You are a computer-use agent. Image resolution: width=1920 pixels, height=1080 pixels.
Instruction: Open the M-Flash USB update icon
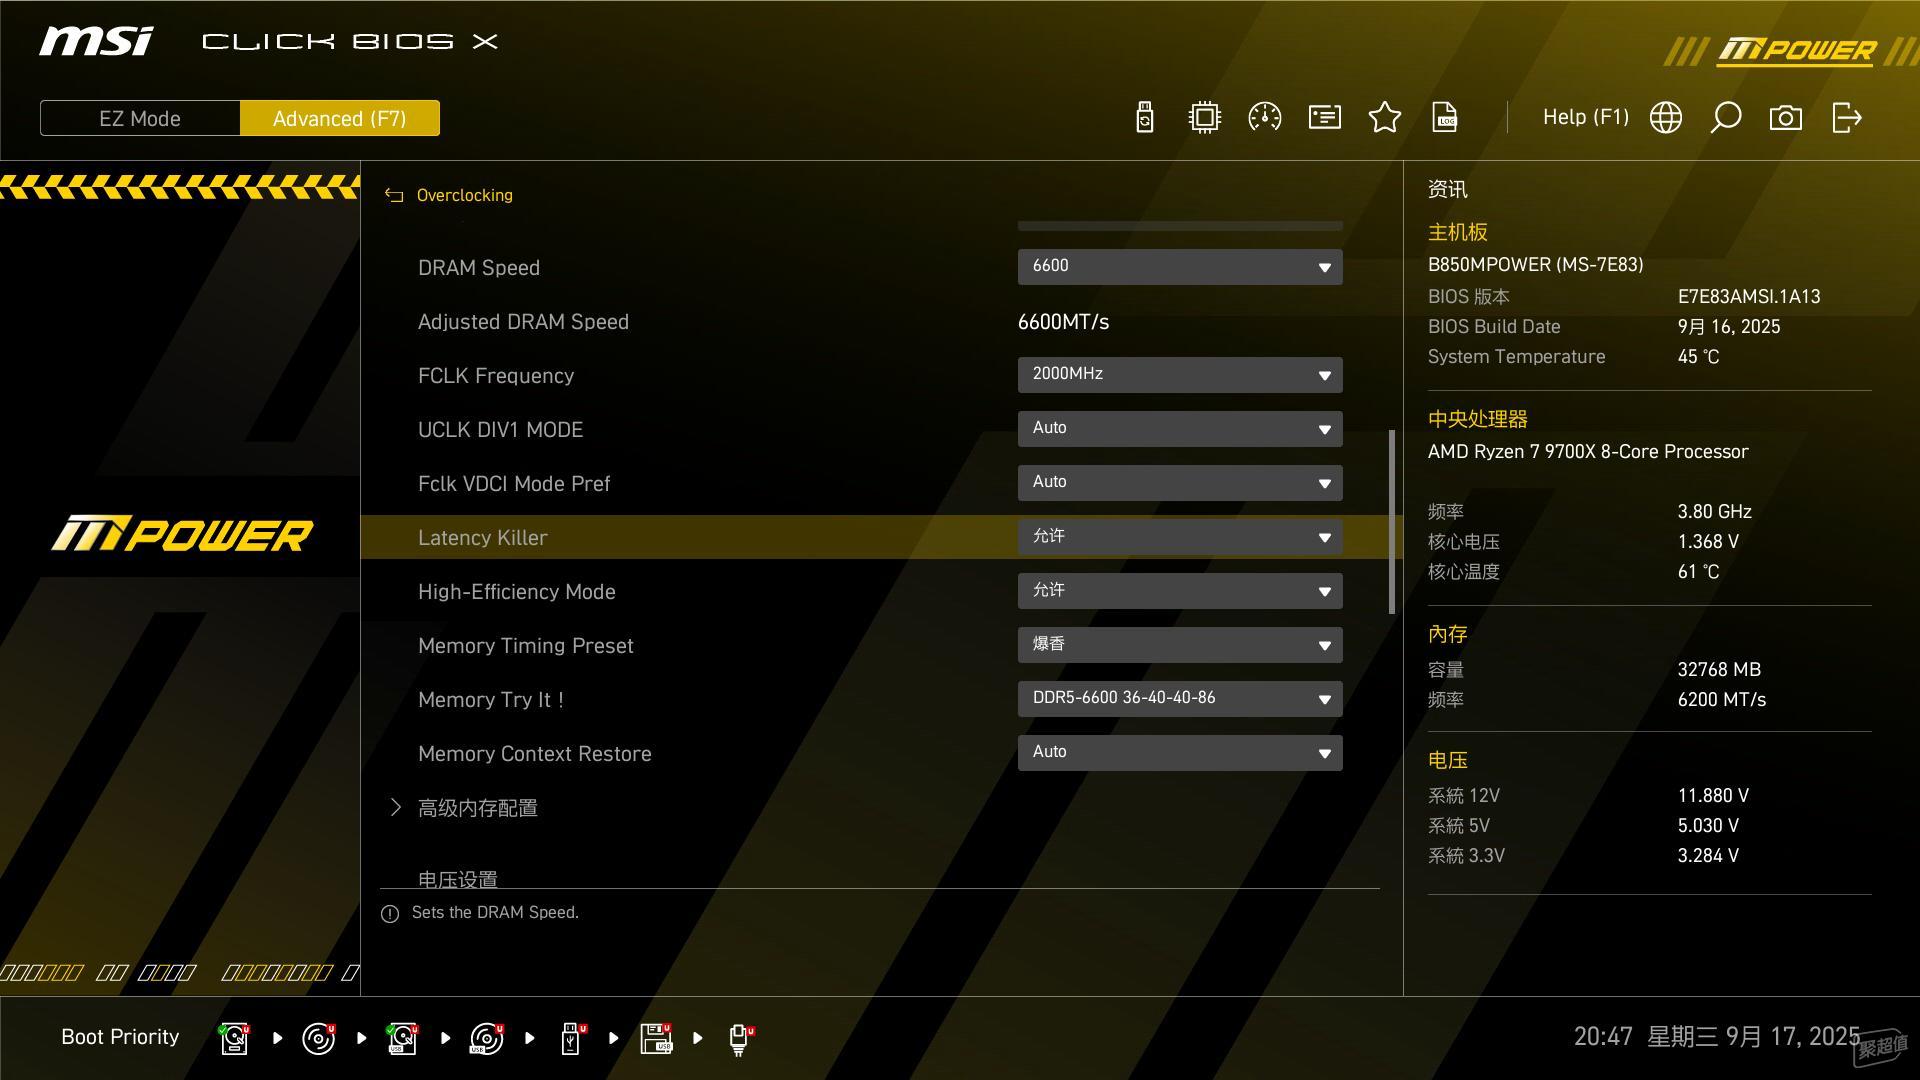coord(1145,118)
